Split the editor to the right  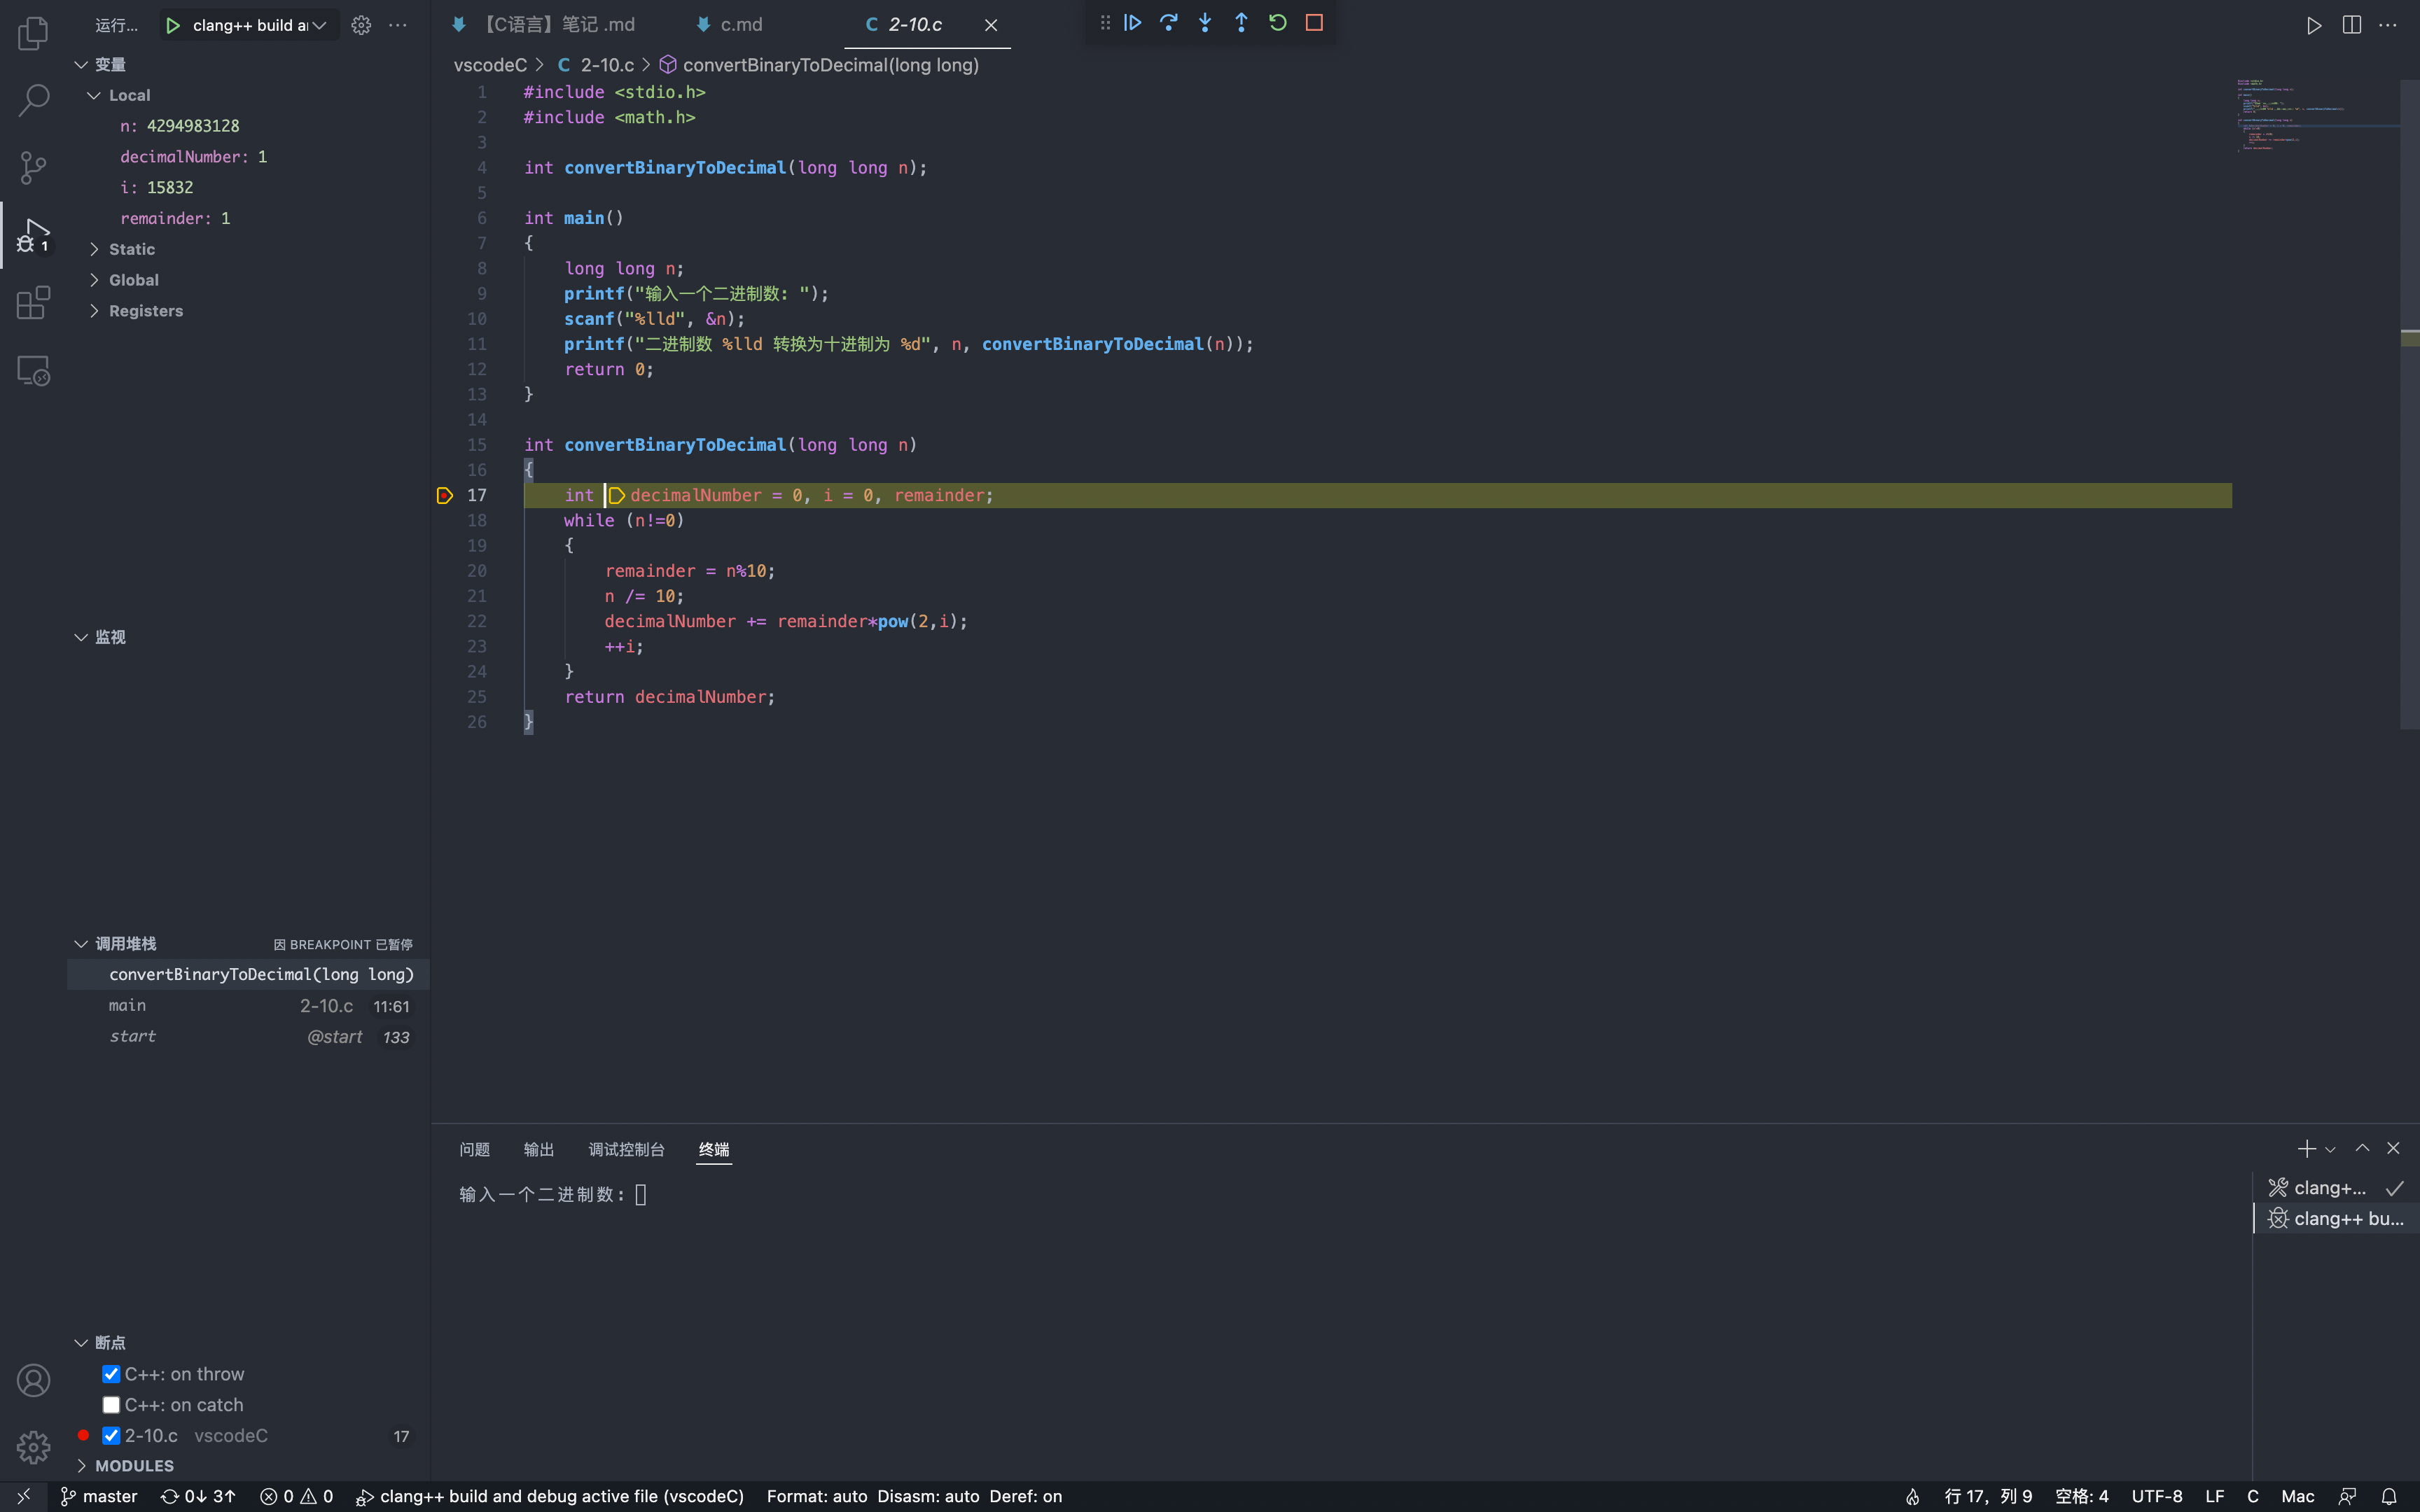click(2351, 25)
